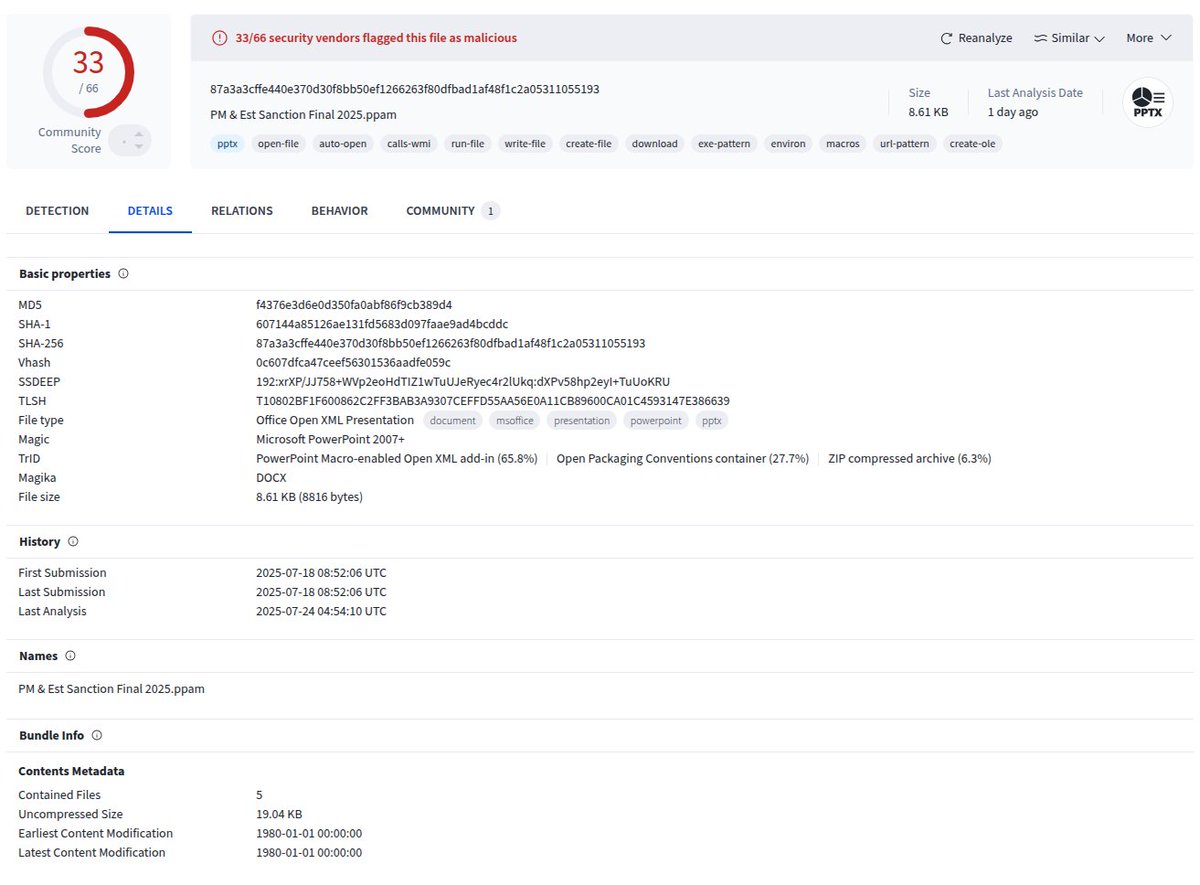Click TrID Open Packaging Conventions container entry
1200x885 pixels.
tap(683, 459)
